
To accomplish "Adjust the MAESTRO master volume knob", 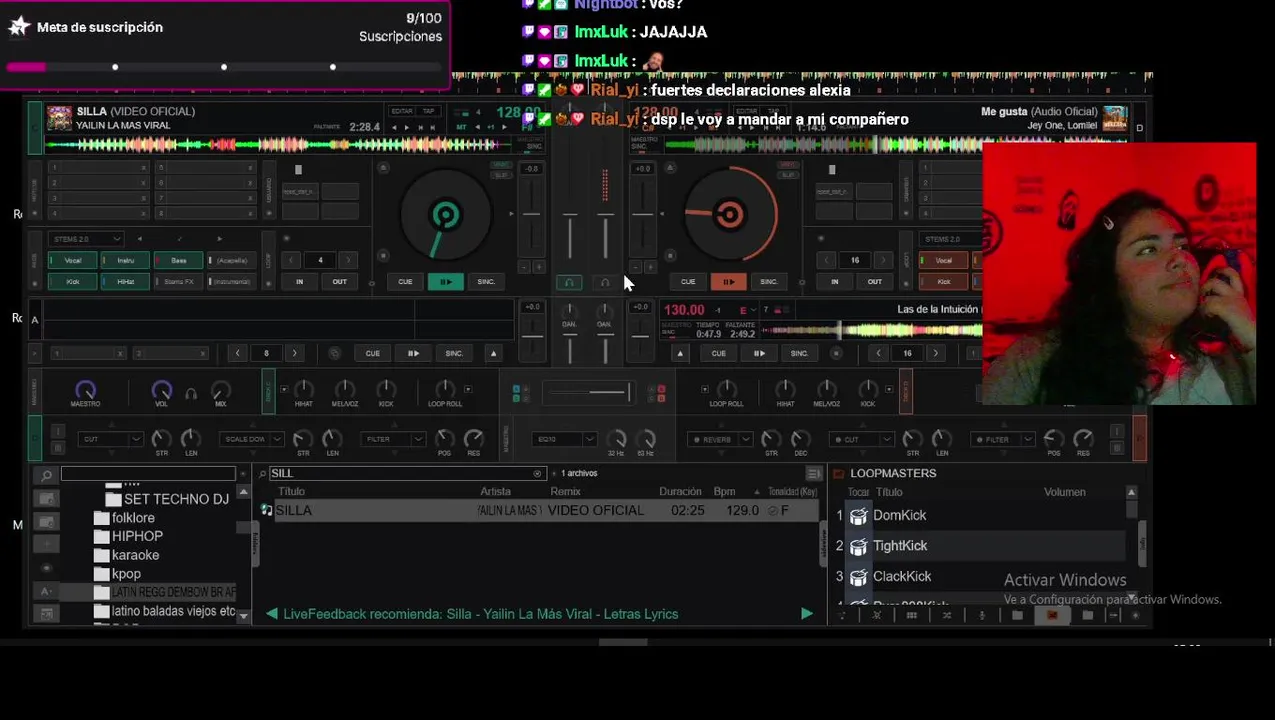I will (85, 389).
